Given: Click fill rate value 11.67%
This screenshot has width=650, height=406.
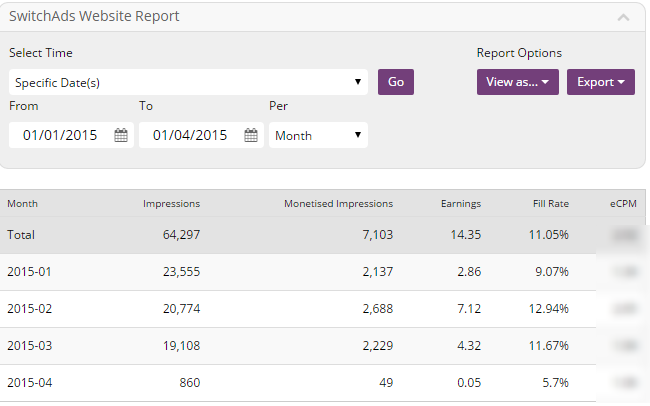Looking at the screenshot, I should tap(548, 345).
